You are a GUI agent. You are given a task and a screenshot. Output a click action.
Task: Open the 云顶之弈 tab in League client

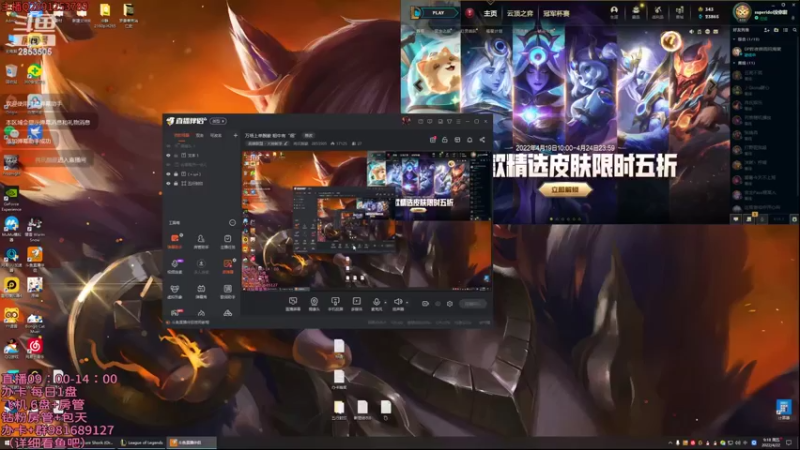(x=519, y=13)
